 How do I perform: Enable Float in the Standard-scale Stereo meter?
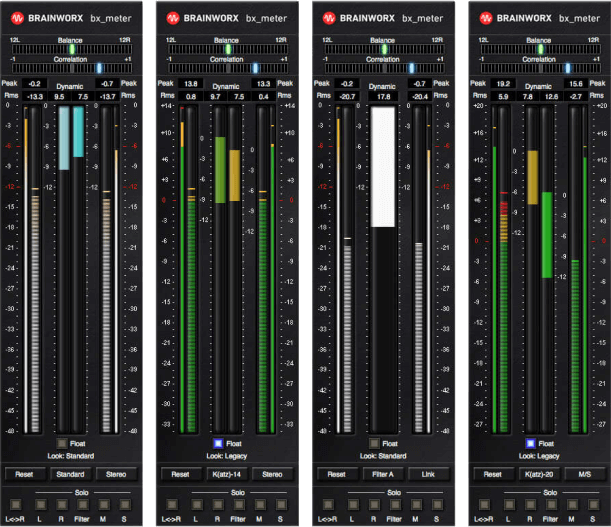(x=62, y=443)
